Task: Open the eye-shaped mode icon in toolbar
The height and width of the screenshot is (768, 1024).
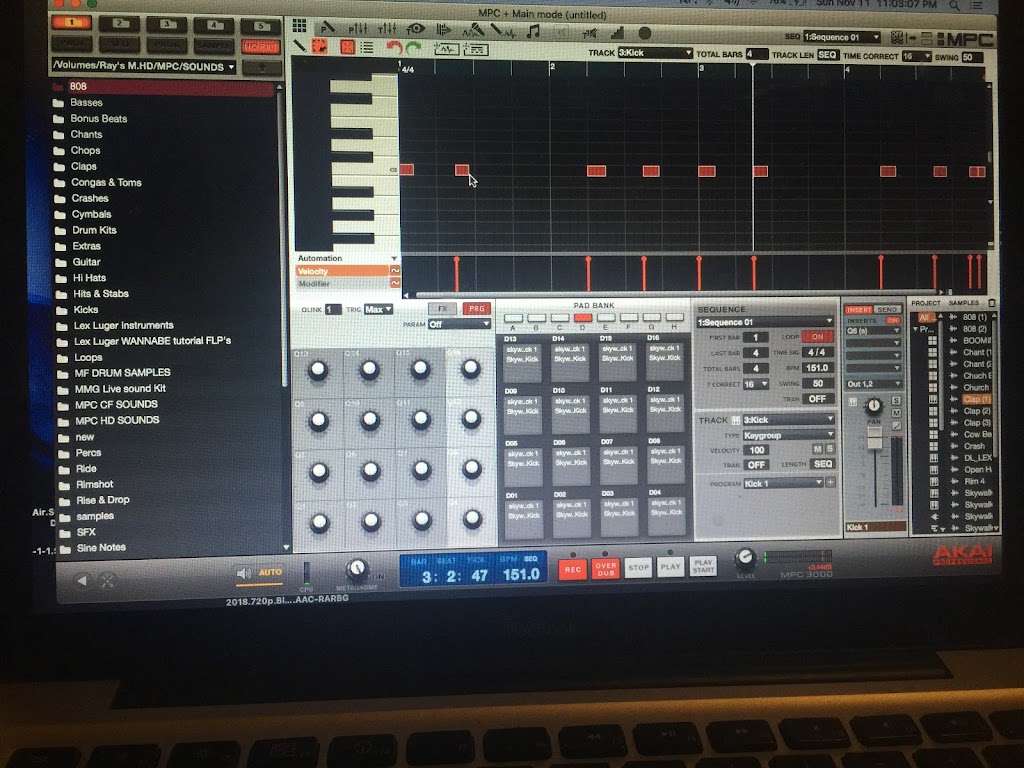Action: click(415, 29)
